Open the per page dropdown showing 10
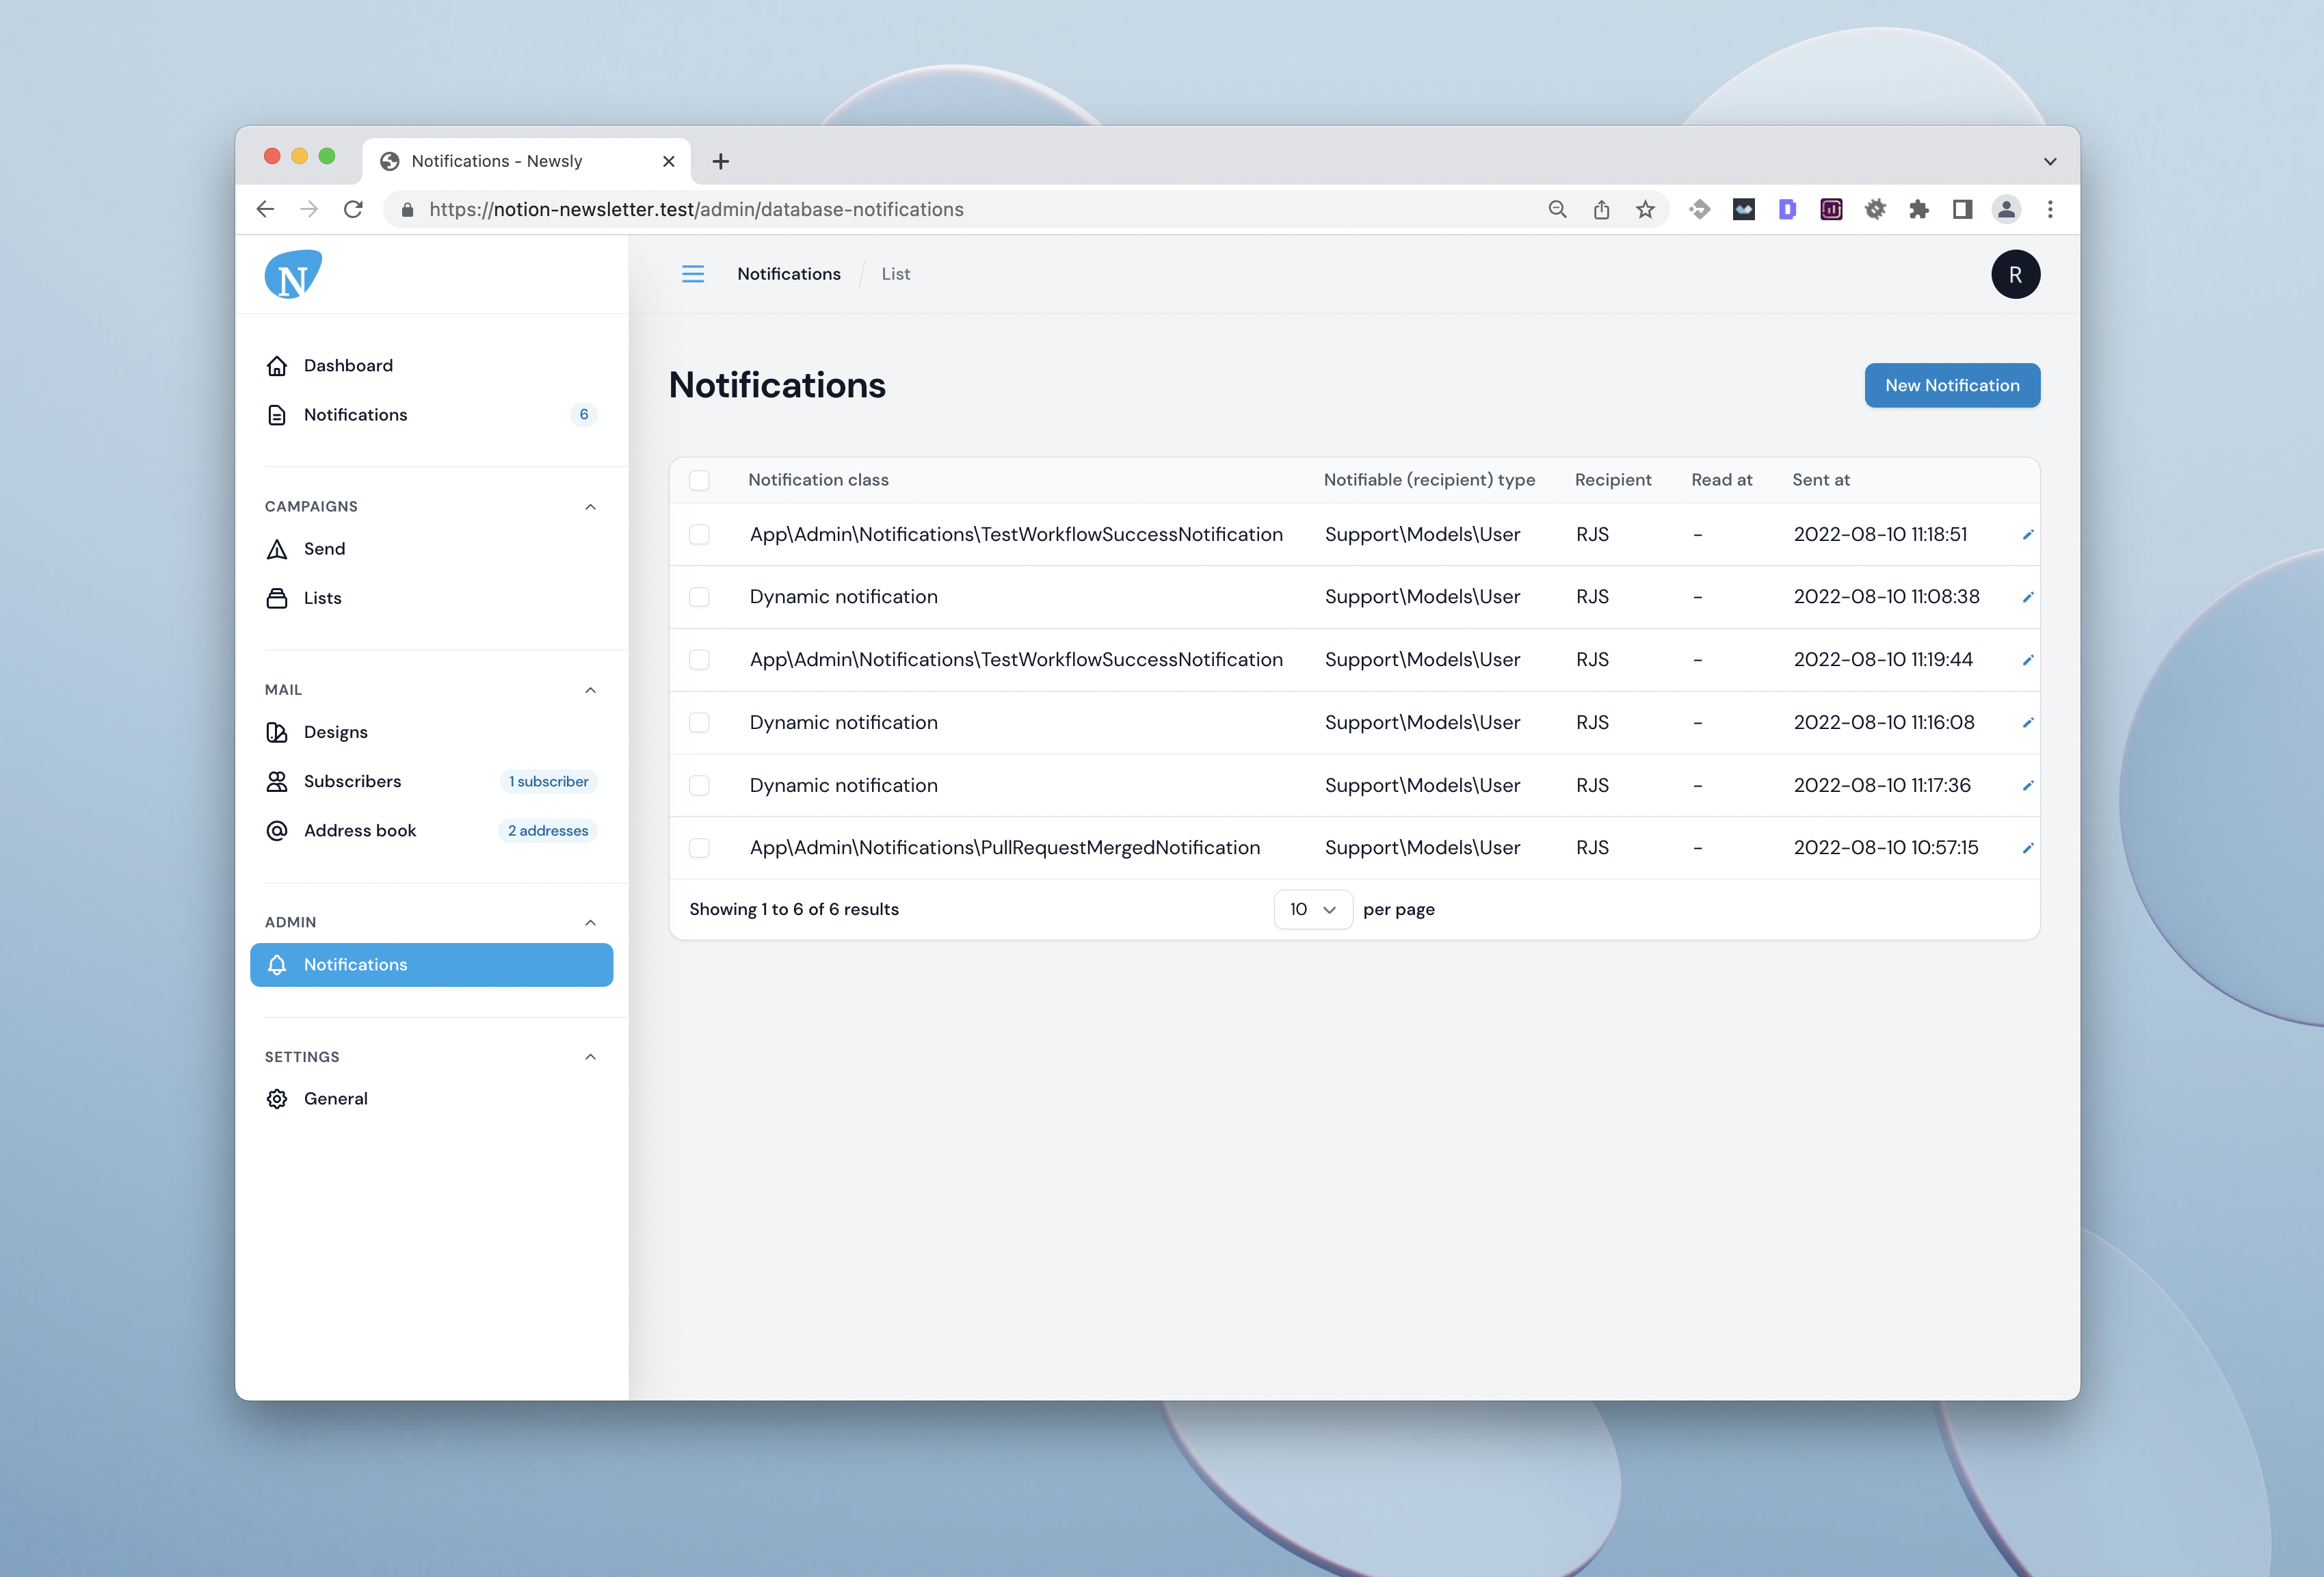The image size is (2324, 1577). tap(1312, 909)
